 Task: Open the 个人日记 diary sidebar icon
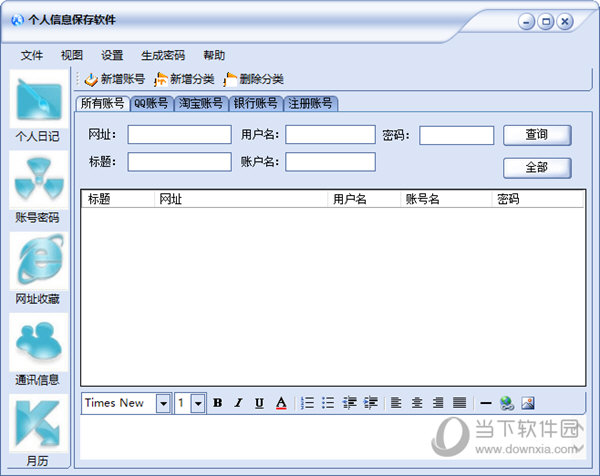point(39,99)
